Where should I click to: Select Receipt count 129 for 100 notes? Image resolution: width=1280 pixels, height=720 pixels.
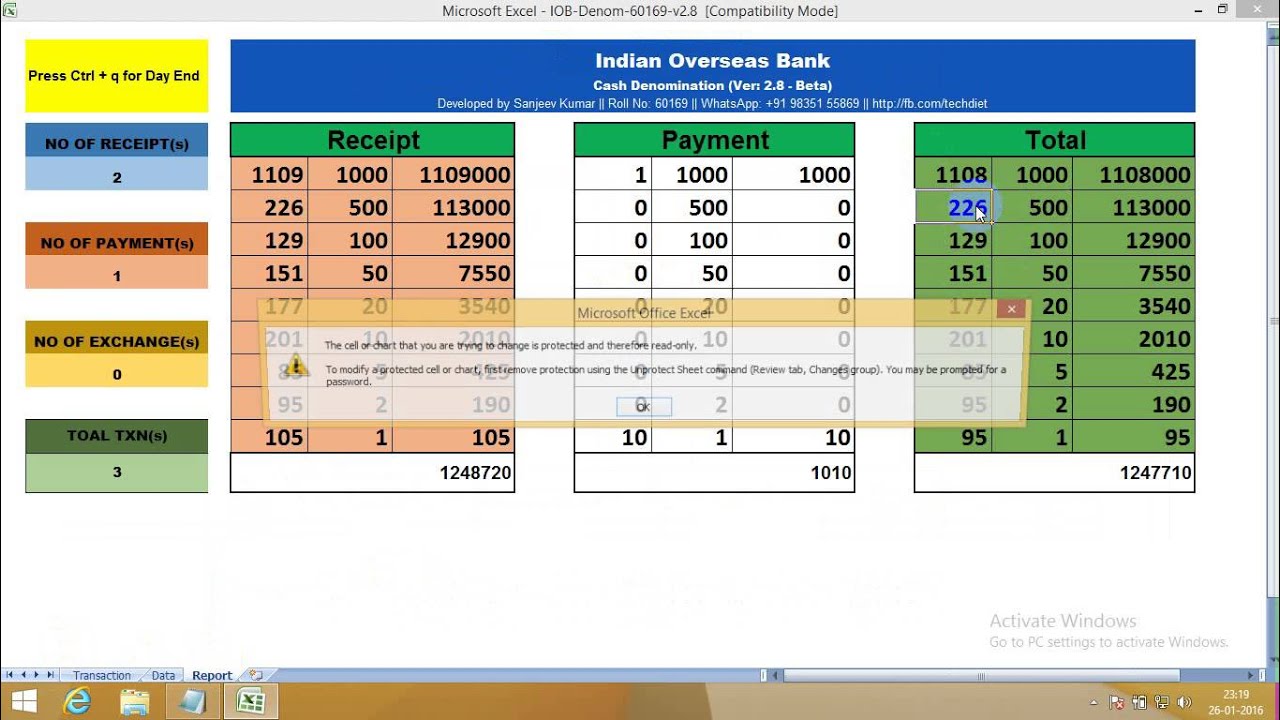(269, 240)
